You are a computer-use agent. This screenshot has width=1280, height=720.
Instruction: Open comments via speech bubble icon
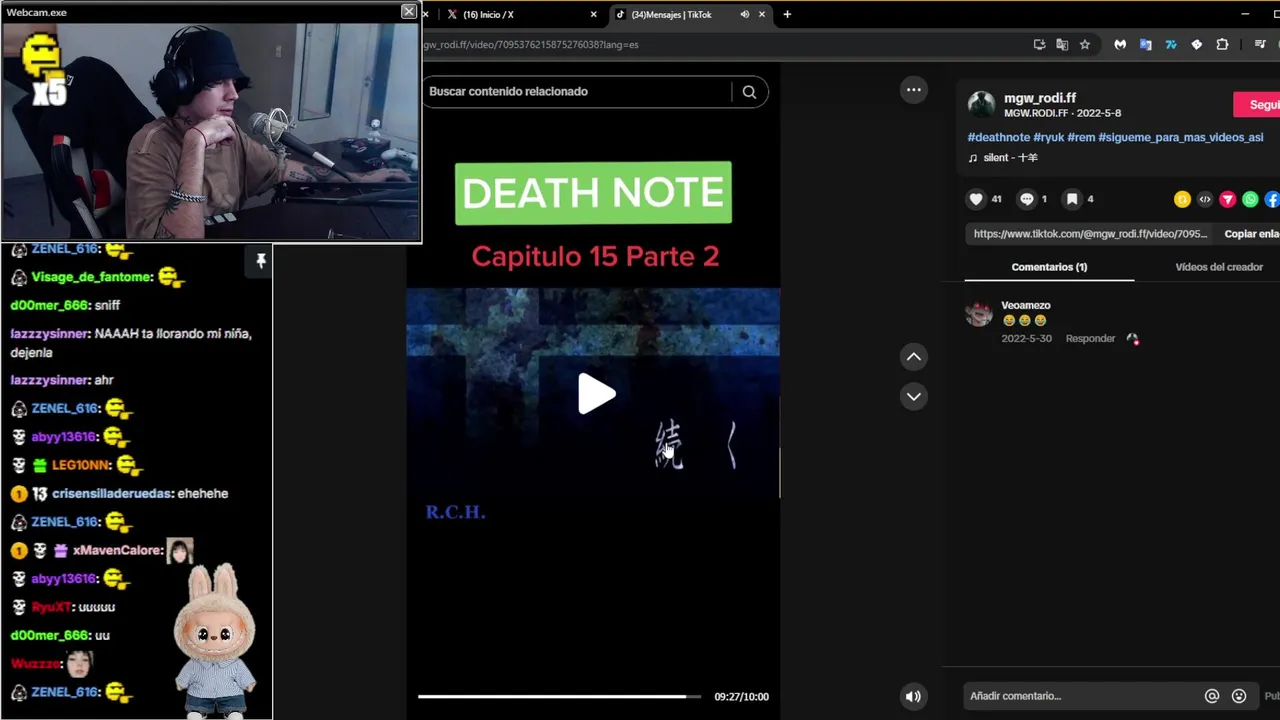pos(1026,199)
